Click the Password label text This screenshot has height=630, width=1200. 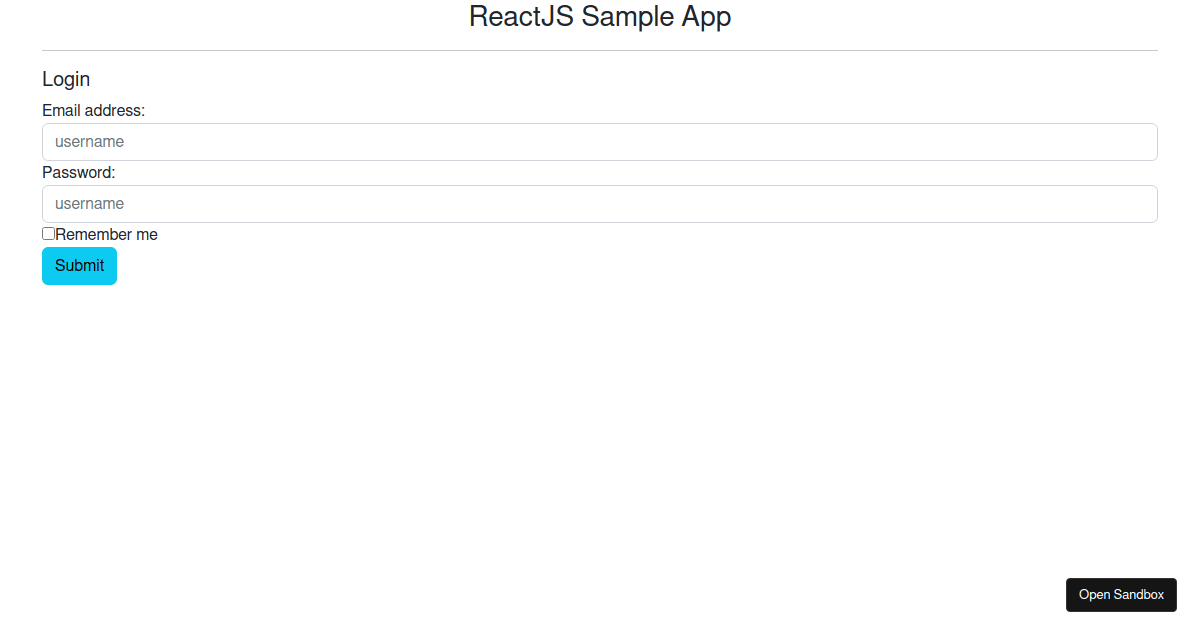coord(78,172)
